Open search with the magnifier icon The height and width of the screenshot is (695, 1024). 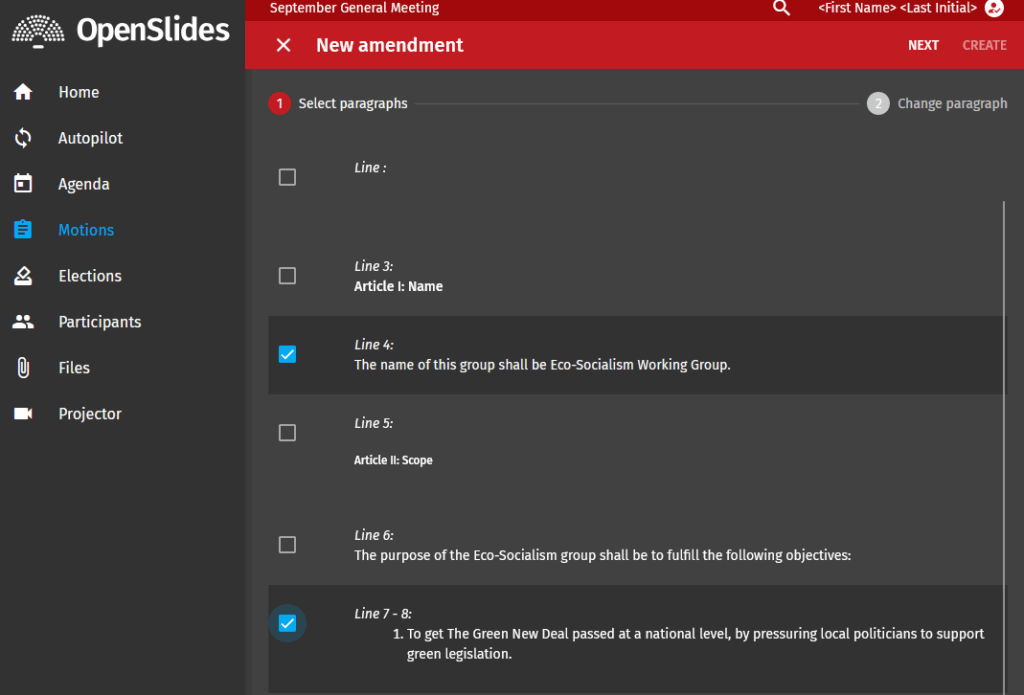(781, 8)
